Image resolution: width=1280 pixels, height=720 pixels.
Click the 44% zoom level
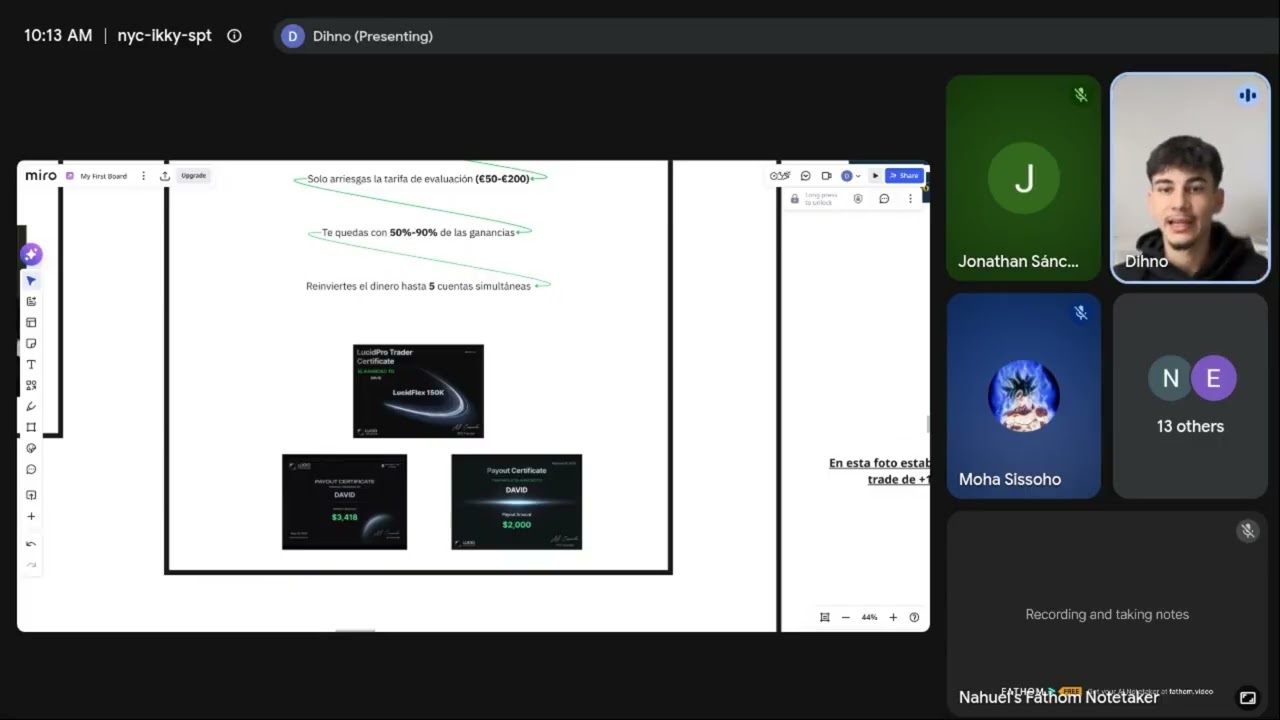pyautogui.click(x=869, y=617)
